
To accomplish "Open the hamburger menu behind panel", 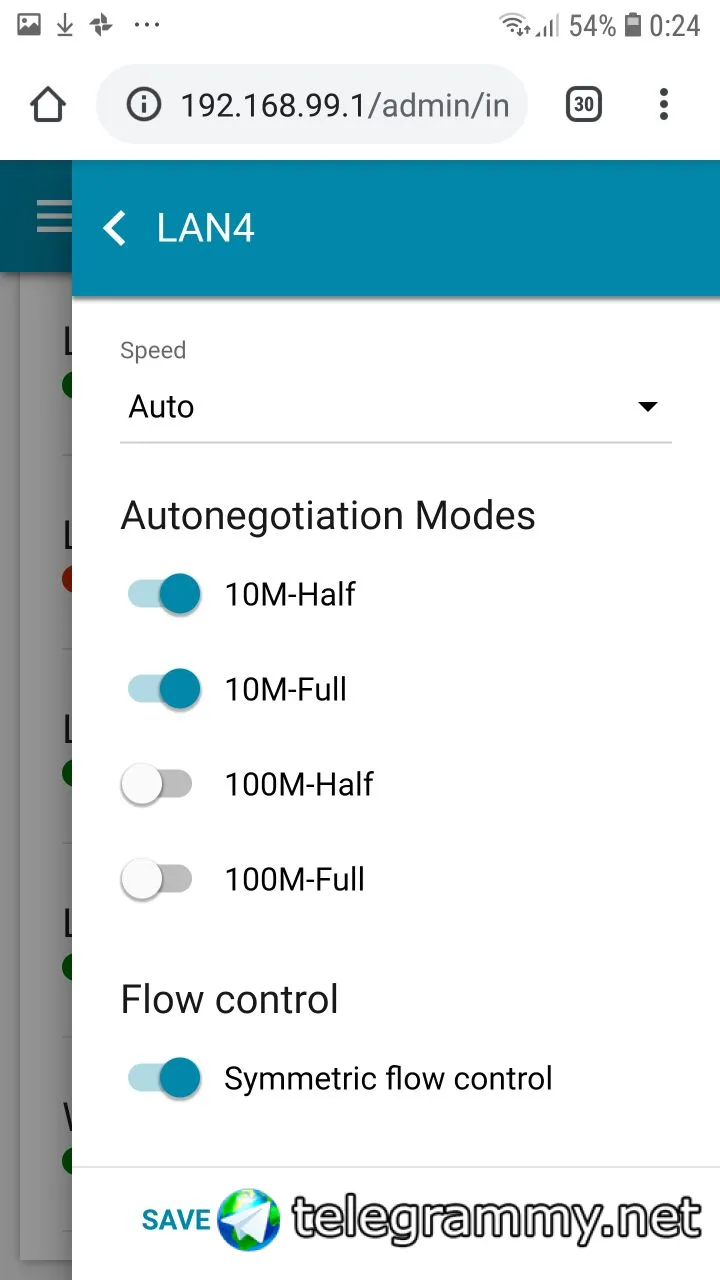I will pyautogui.click(x=54, y=216).
